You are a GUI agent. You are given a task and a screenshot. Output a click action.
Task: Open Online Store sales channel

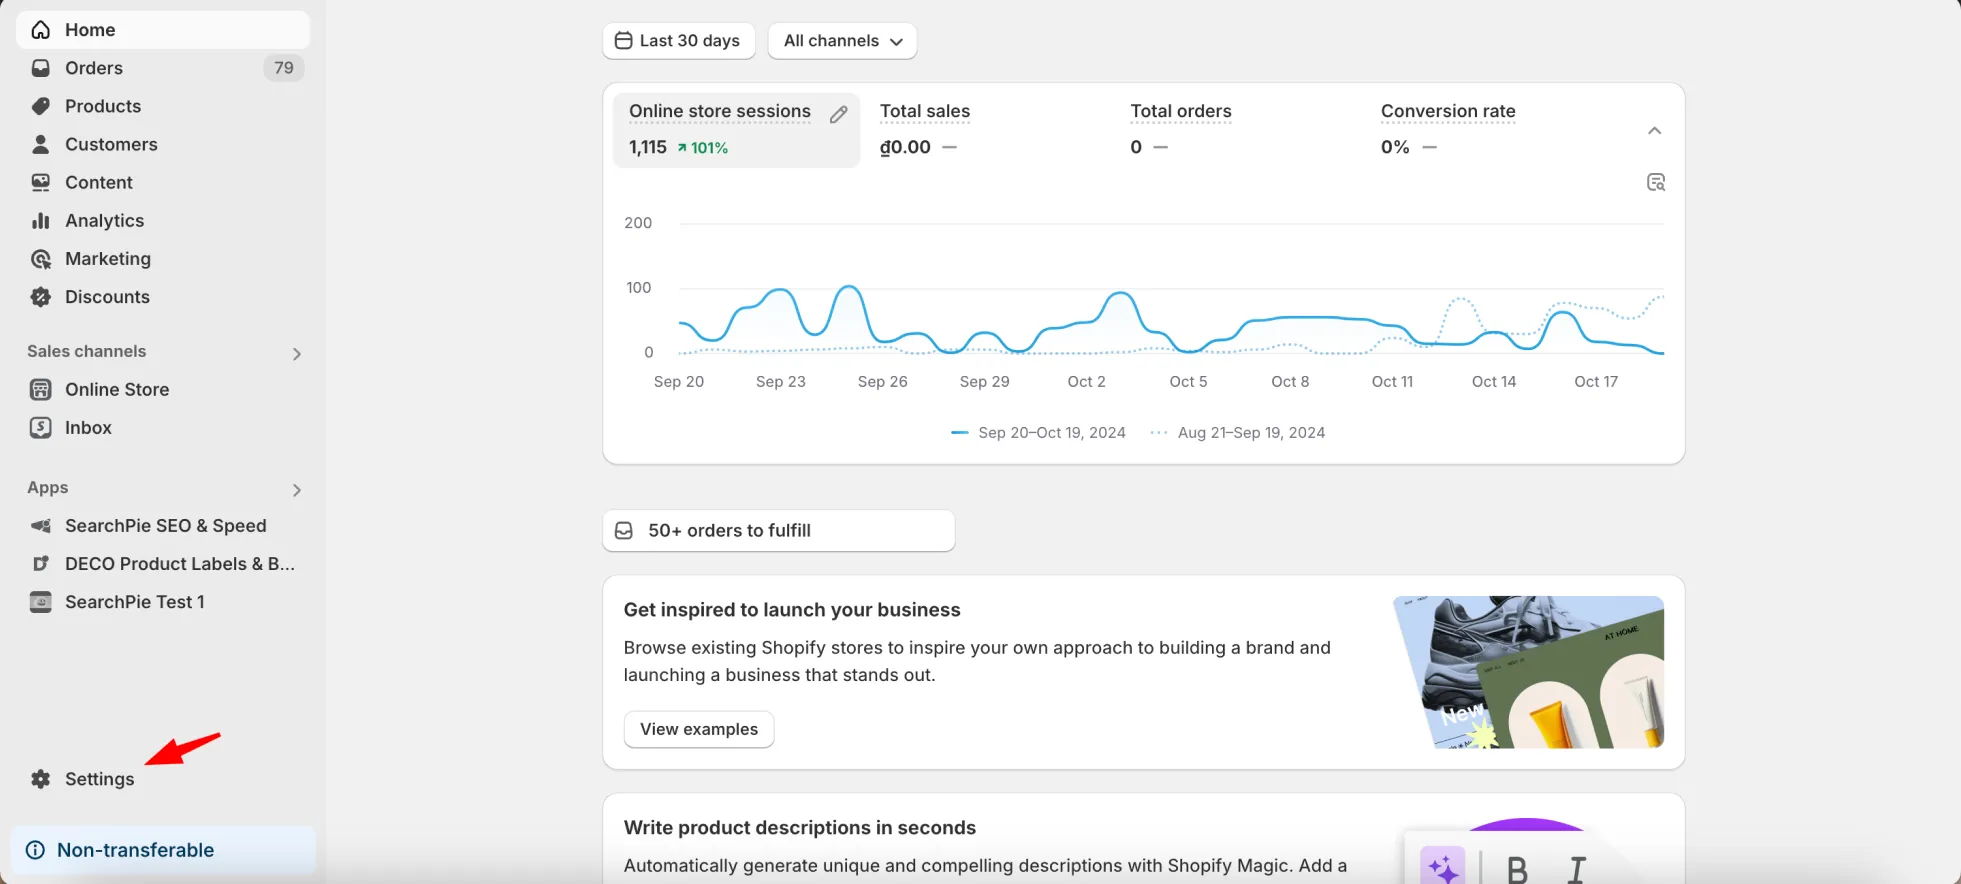[163, 389]
